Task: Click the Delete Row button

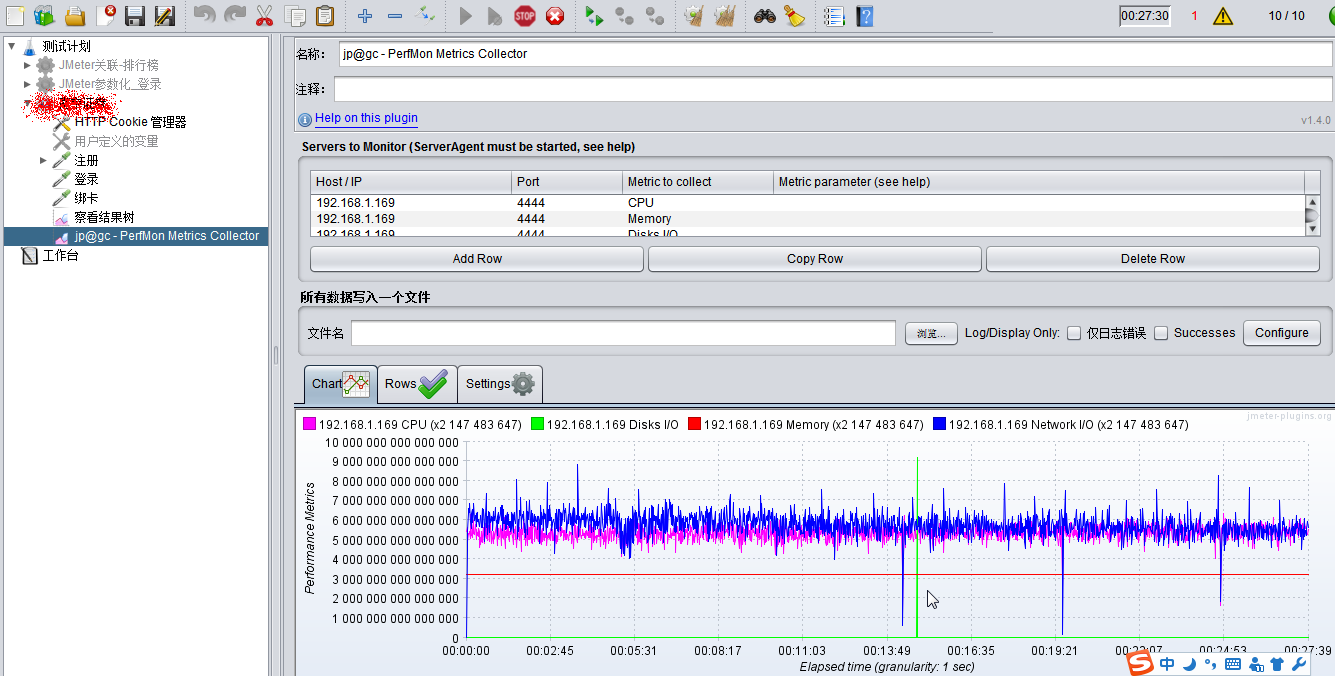Action: coord(1153,259)
